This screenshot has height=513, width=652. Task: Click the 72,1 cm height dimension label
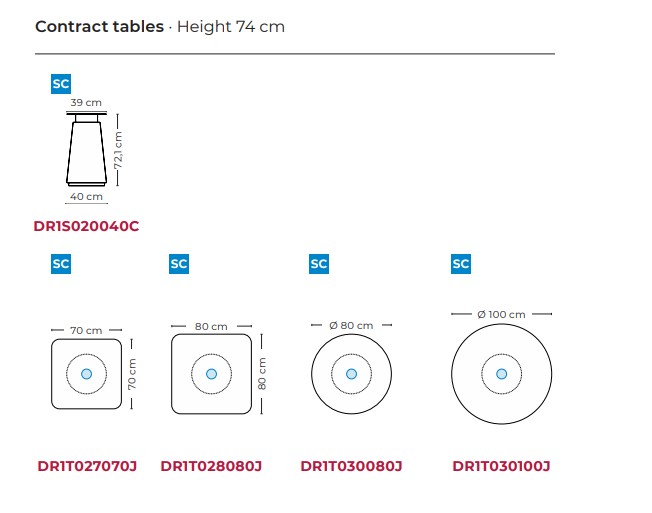[119, 150]
